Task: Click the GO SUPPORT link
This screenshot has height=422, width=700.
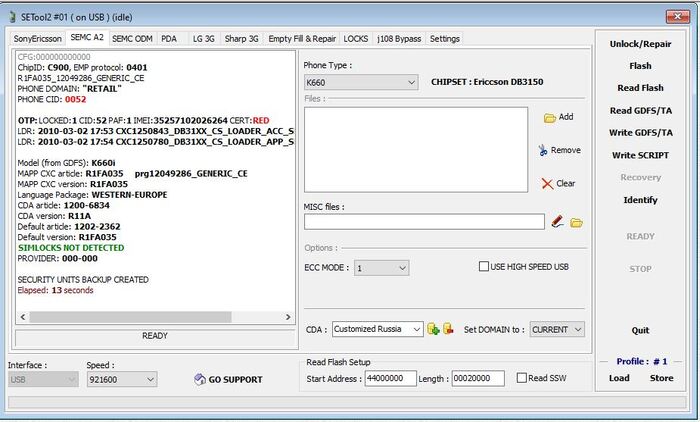Action: [x=235, y=380]
